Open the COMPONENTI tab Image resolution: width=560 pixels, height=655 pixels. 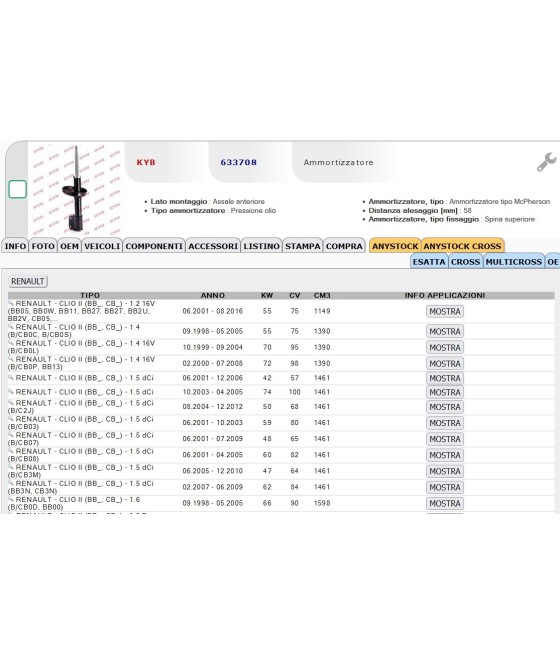(154, 246)
